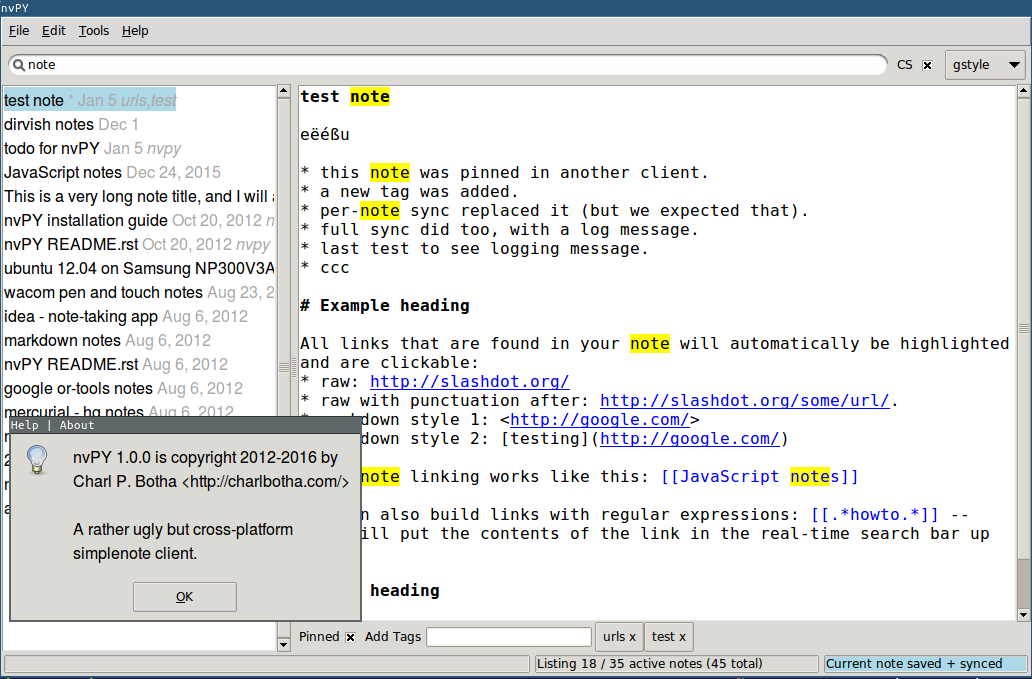Click the '* ccc' line in the editor
The width and height of the screenshot is (1032, 679).
click(x=324, y=268)
